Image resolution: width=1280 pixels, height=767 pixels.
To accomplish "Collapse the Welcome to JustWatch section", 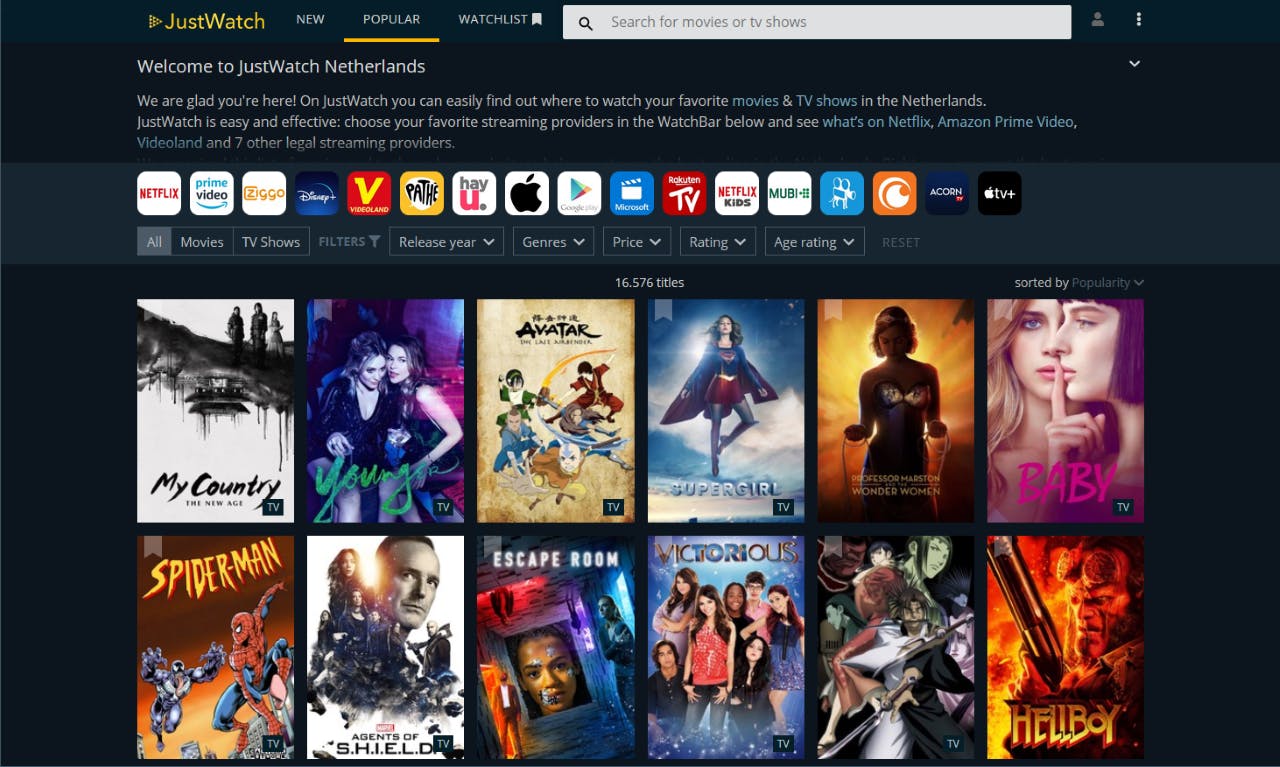I will click(x=1134, y=64).
